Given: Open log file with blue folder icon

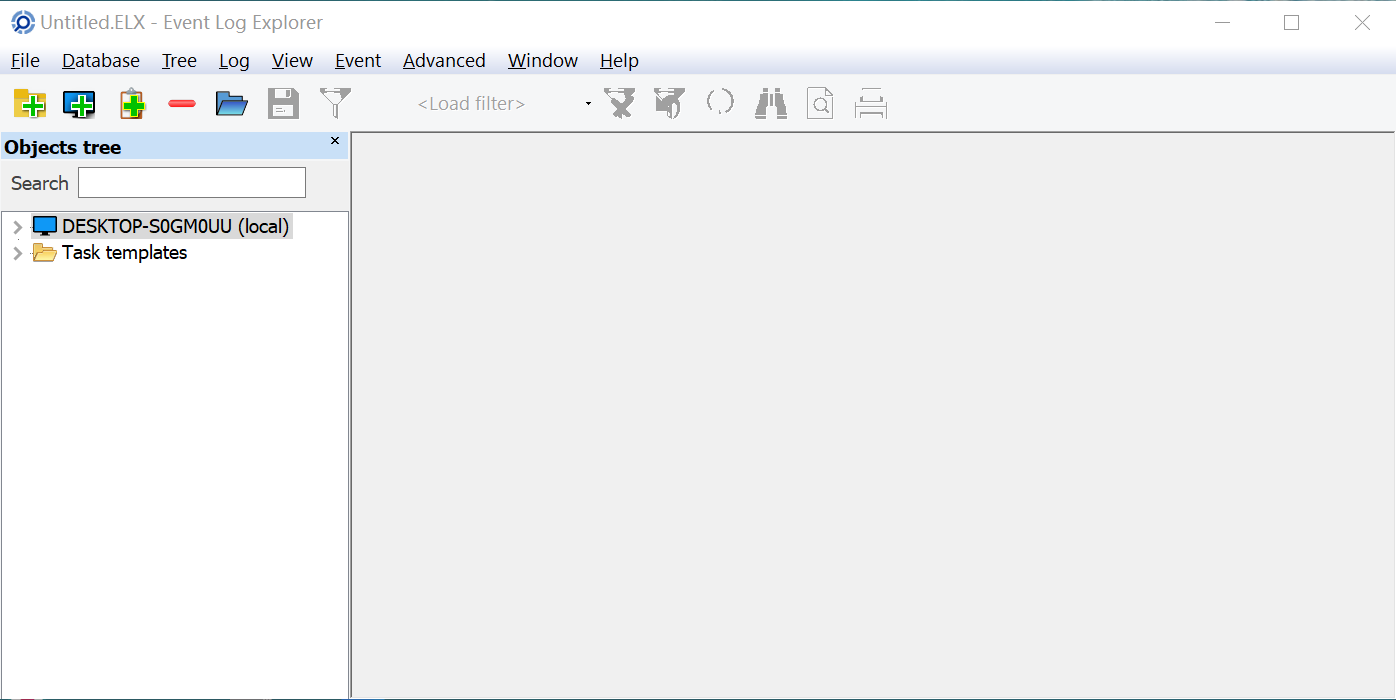Looking at the screenshot, I should (232, 104).
